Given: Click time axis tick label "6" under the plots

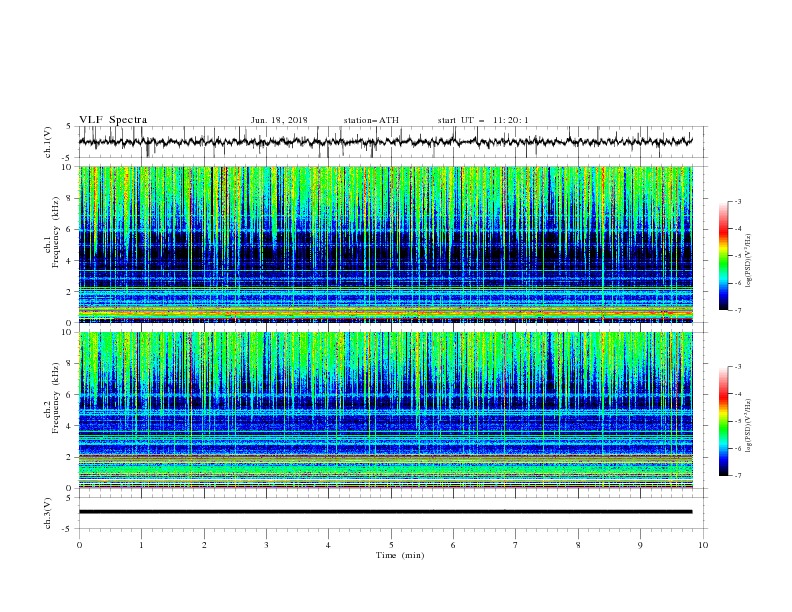Looking at the screenshot, I should click(x=453, y=545).
